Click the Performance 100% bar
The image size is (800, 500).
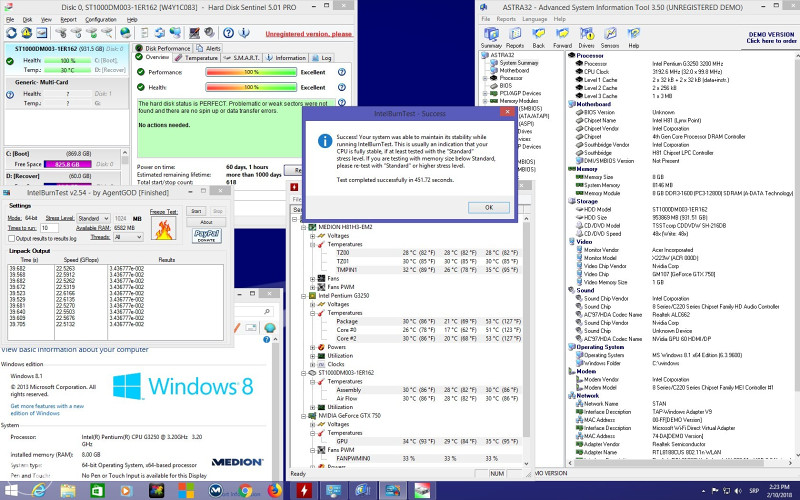(x=251, y=72)
